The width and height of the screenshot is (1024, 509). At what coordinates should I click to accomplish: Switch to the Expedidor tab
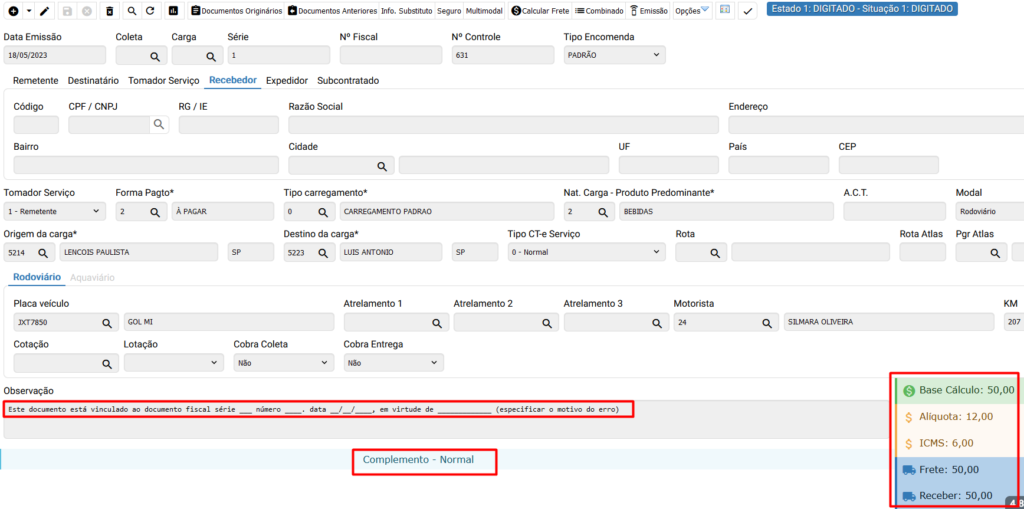[286, 80]
